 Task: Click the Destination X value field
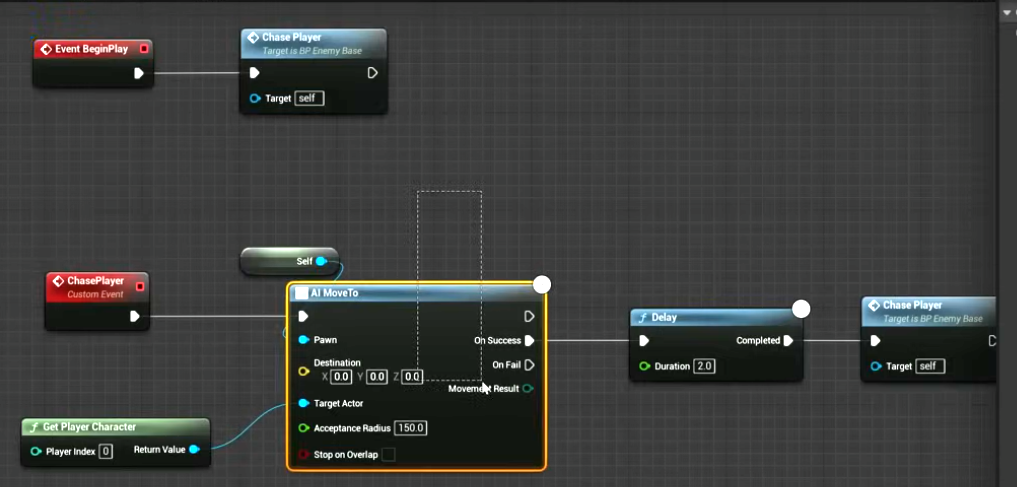[x=341, y=377]
